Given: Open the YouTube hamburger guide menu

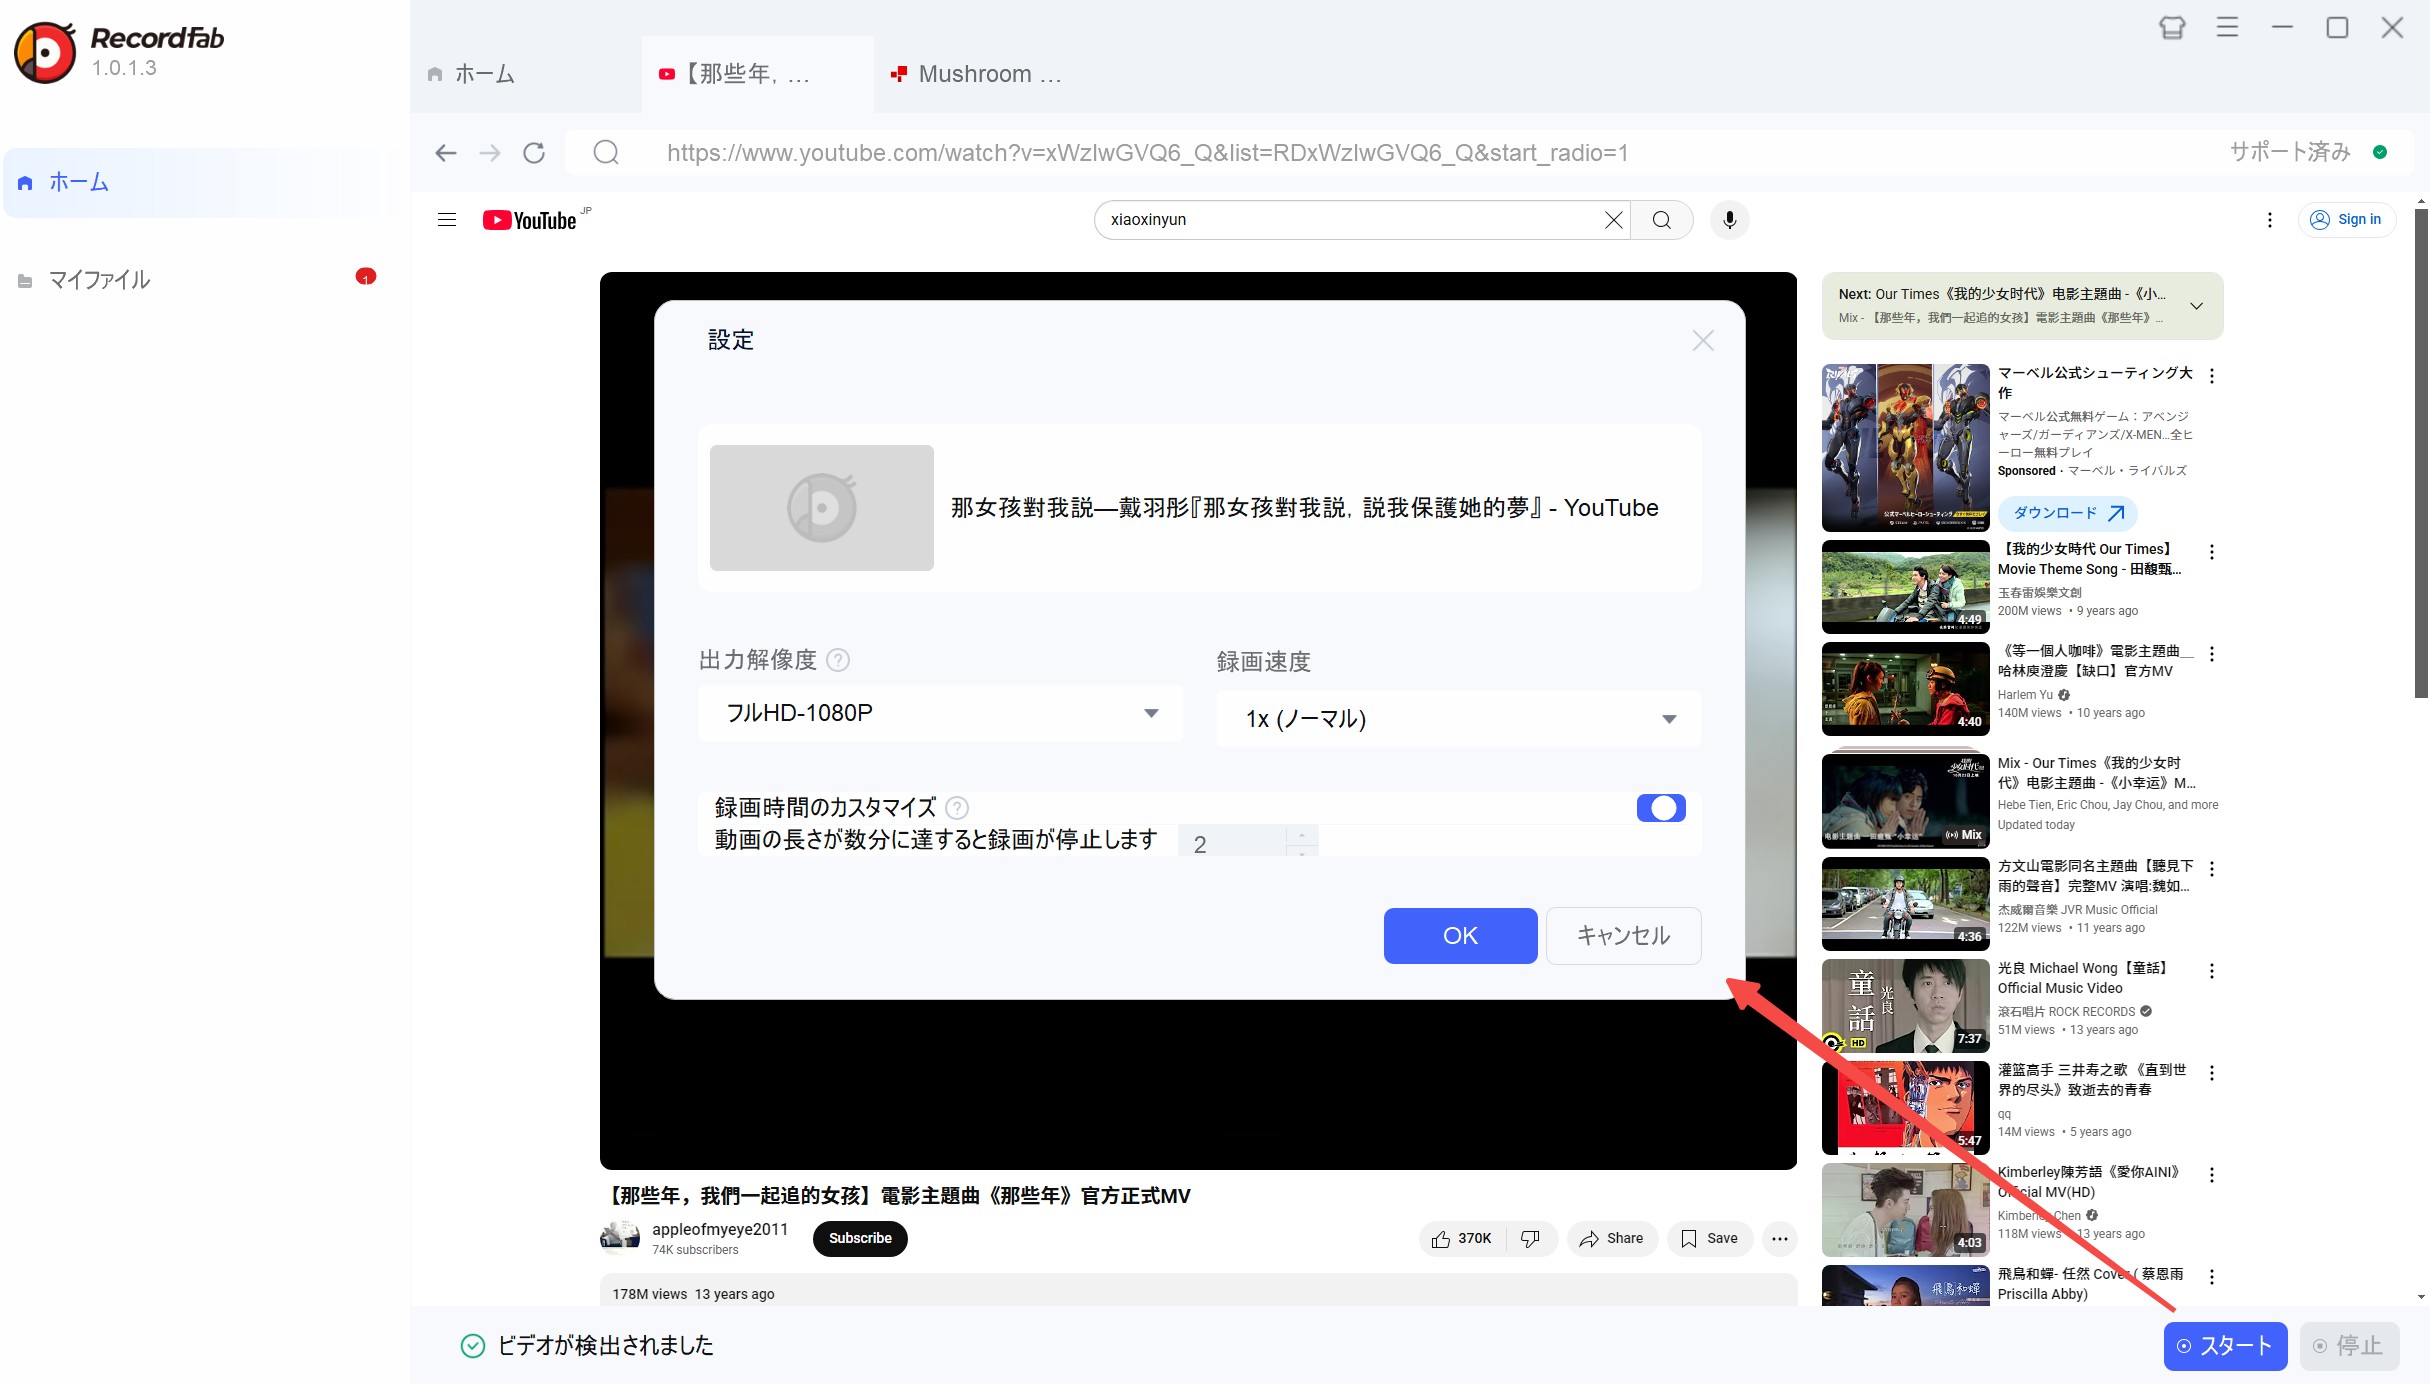Looking at the screenshot, I should [x=447, y=220].
